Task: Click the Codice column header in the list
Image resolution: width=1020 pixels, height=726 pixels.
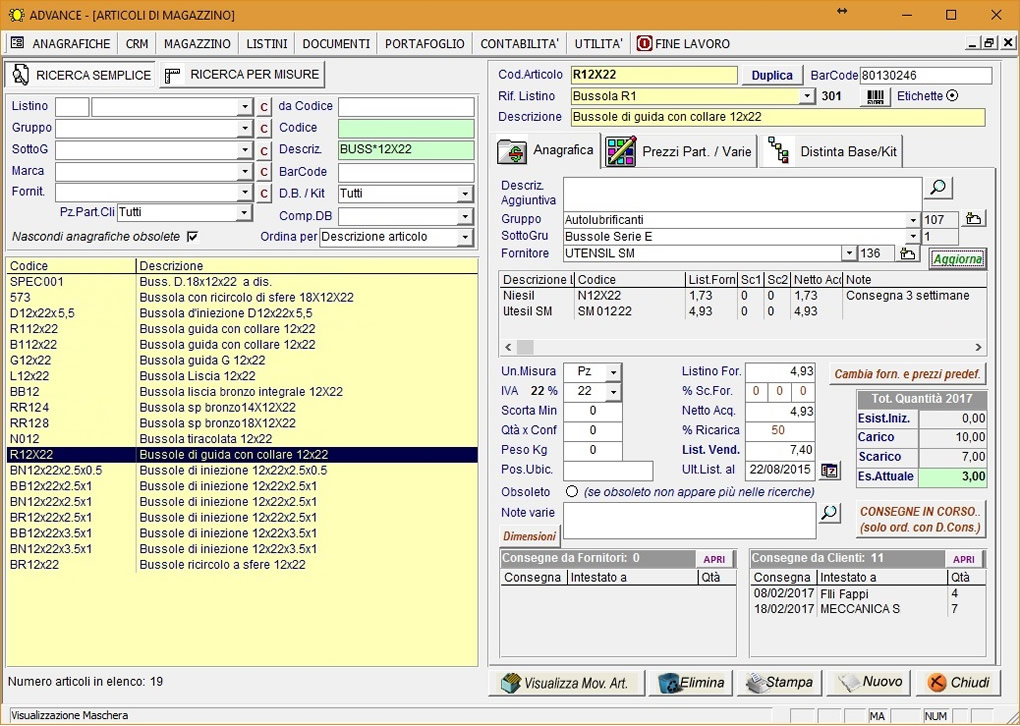Action: click(71, 266)
